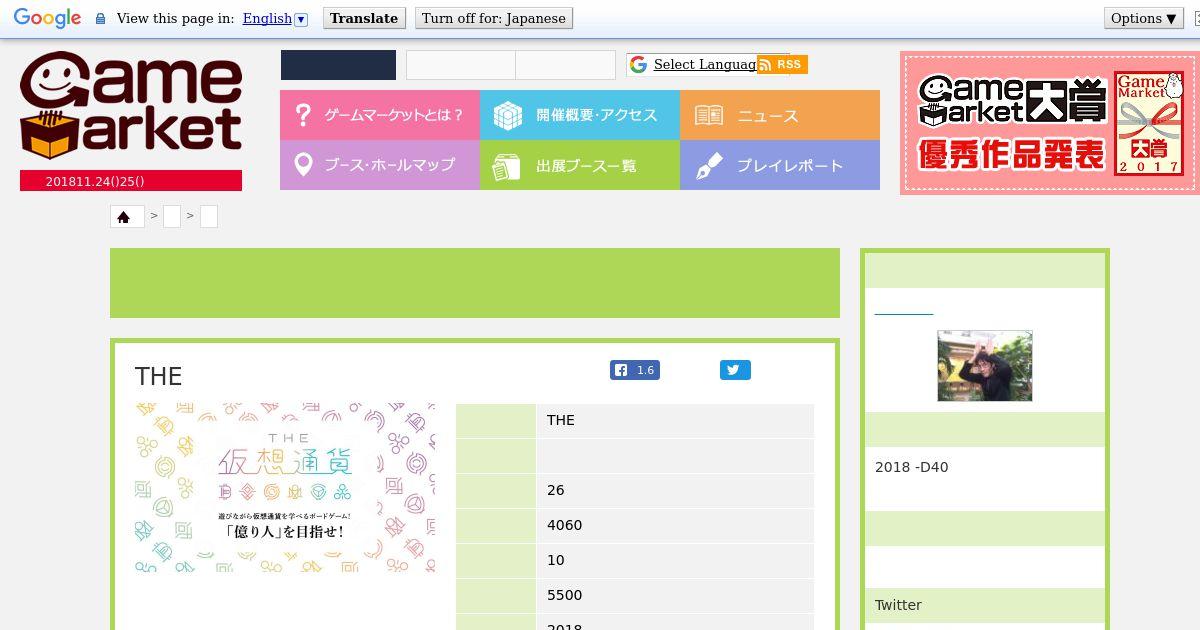Screen dimensions: 1200x630
Task: Click the Google logo in translate bar
Action: [x=47, y=18]
